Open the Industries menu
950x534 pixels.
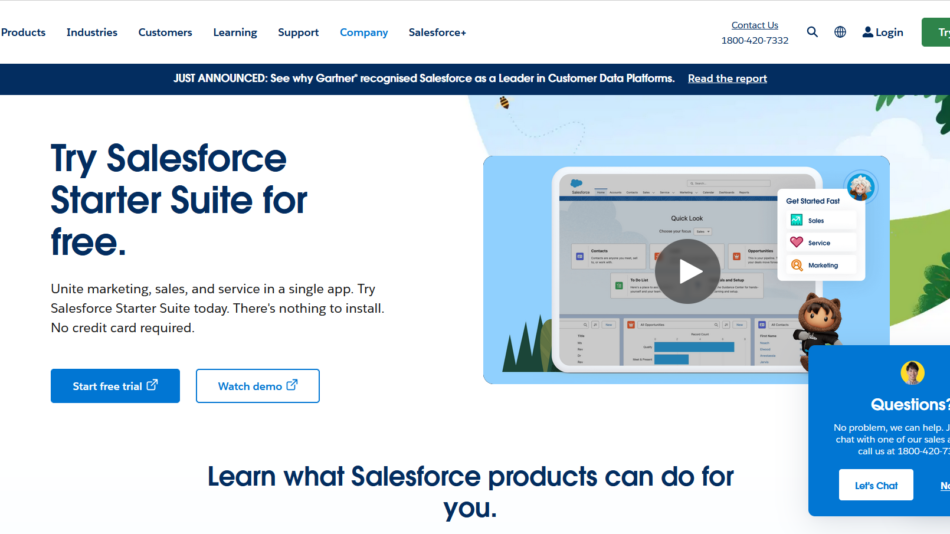click(x=92, y=32)
